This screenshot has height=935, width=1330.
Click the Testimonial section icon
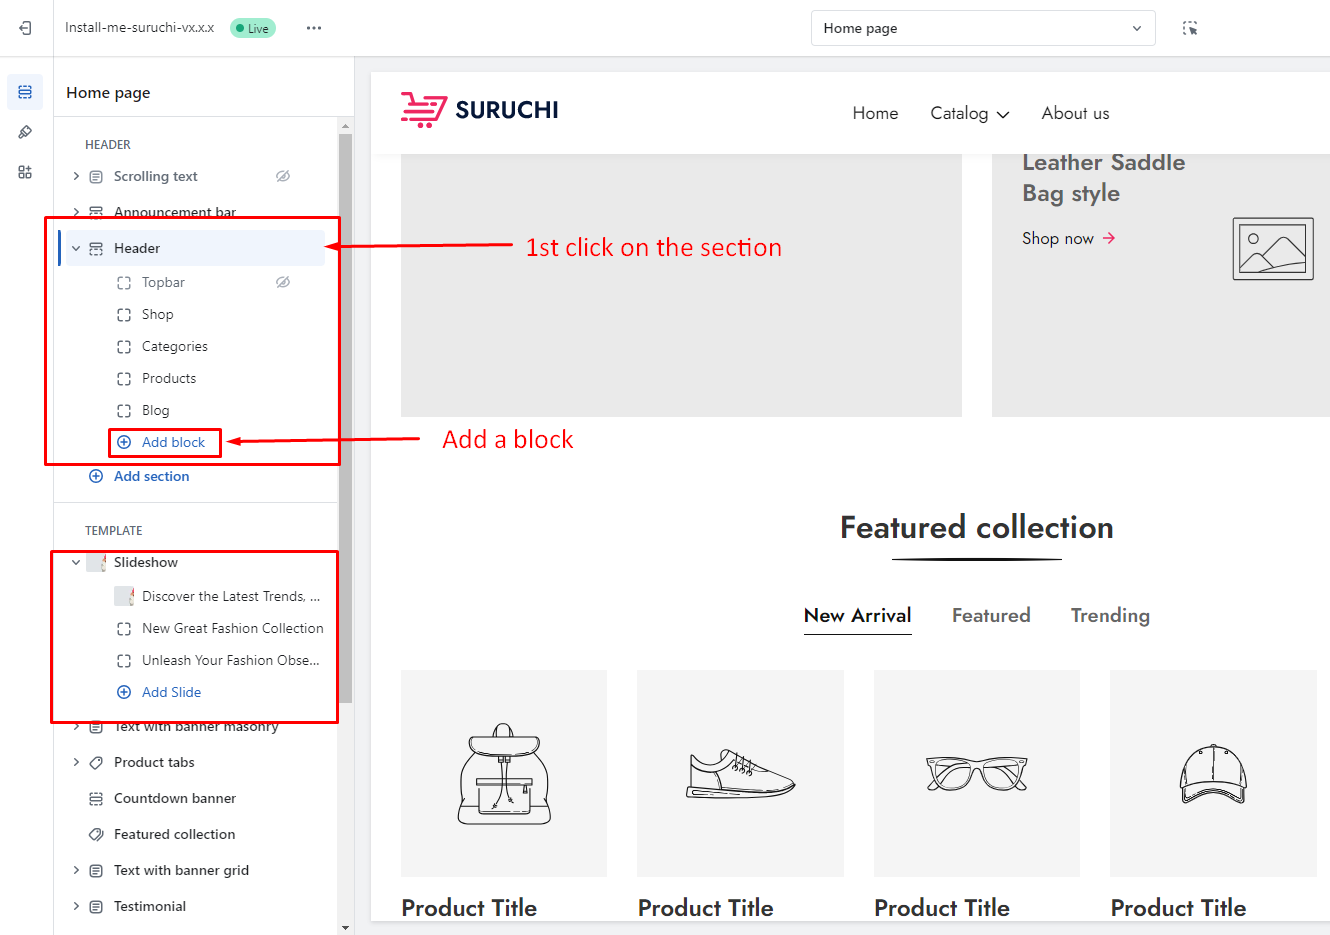click(x=96, y=907)
